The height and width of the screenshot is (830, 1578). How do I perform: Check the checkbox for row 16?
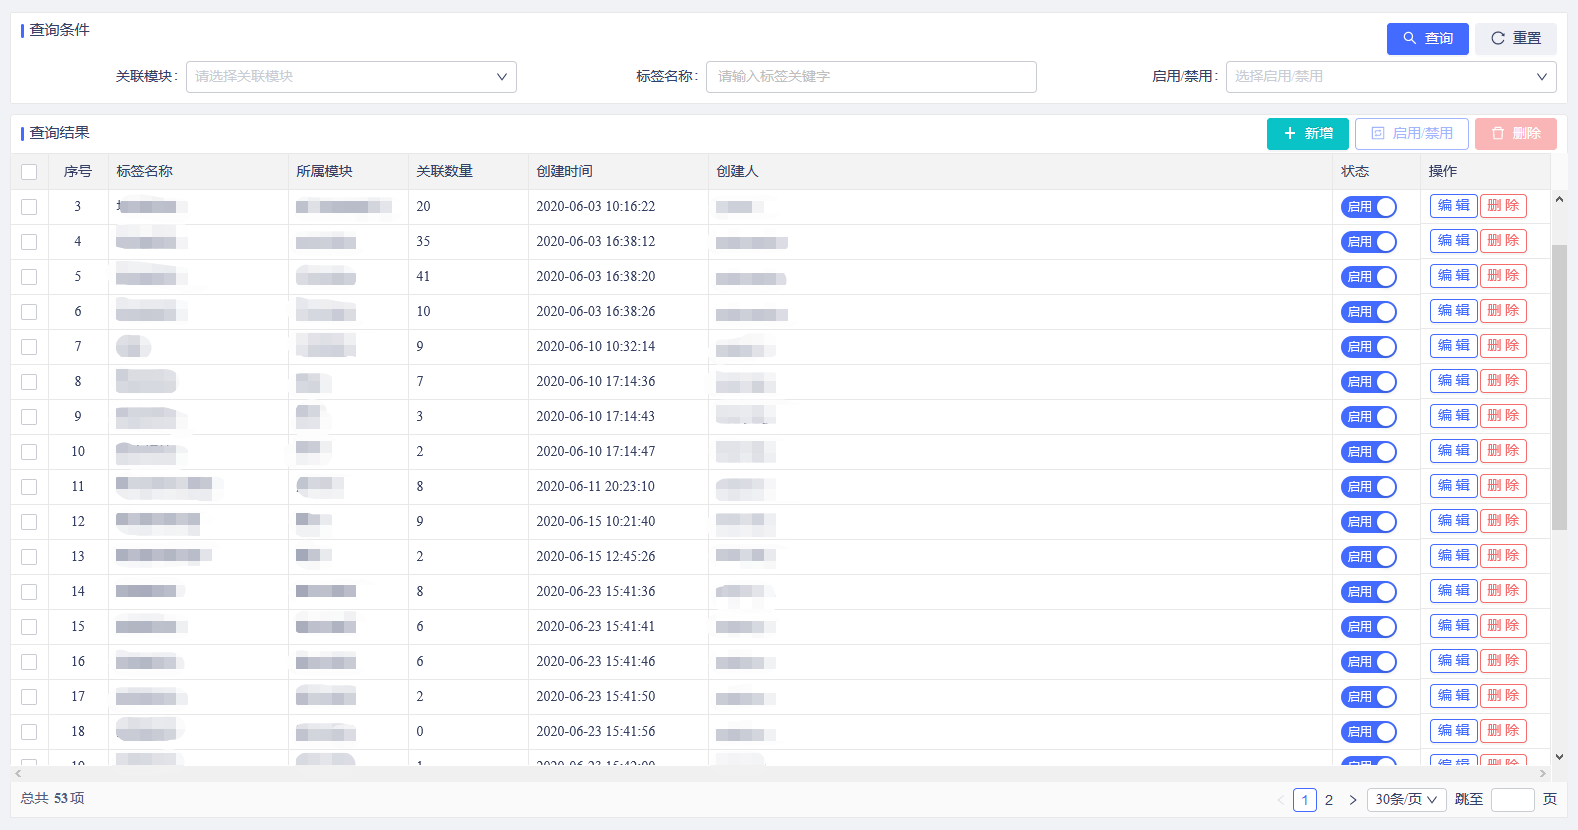(x=29, y=662)
